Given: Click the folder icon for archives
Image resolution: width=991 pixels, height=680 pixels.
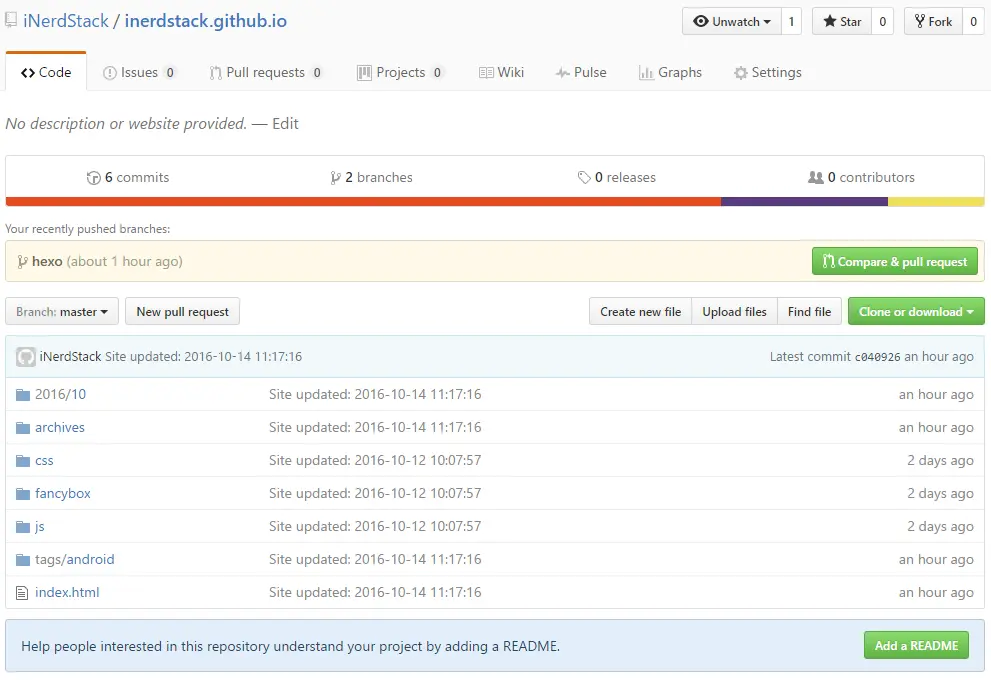Looking at the screenshot, I should (x=23, y=428).
